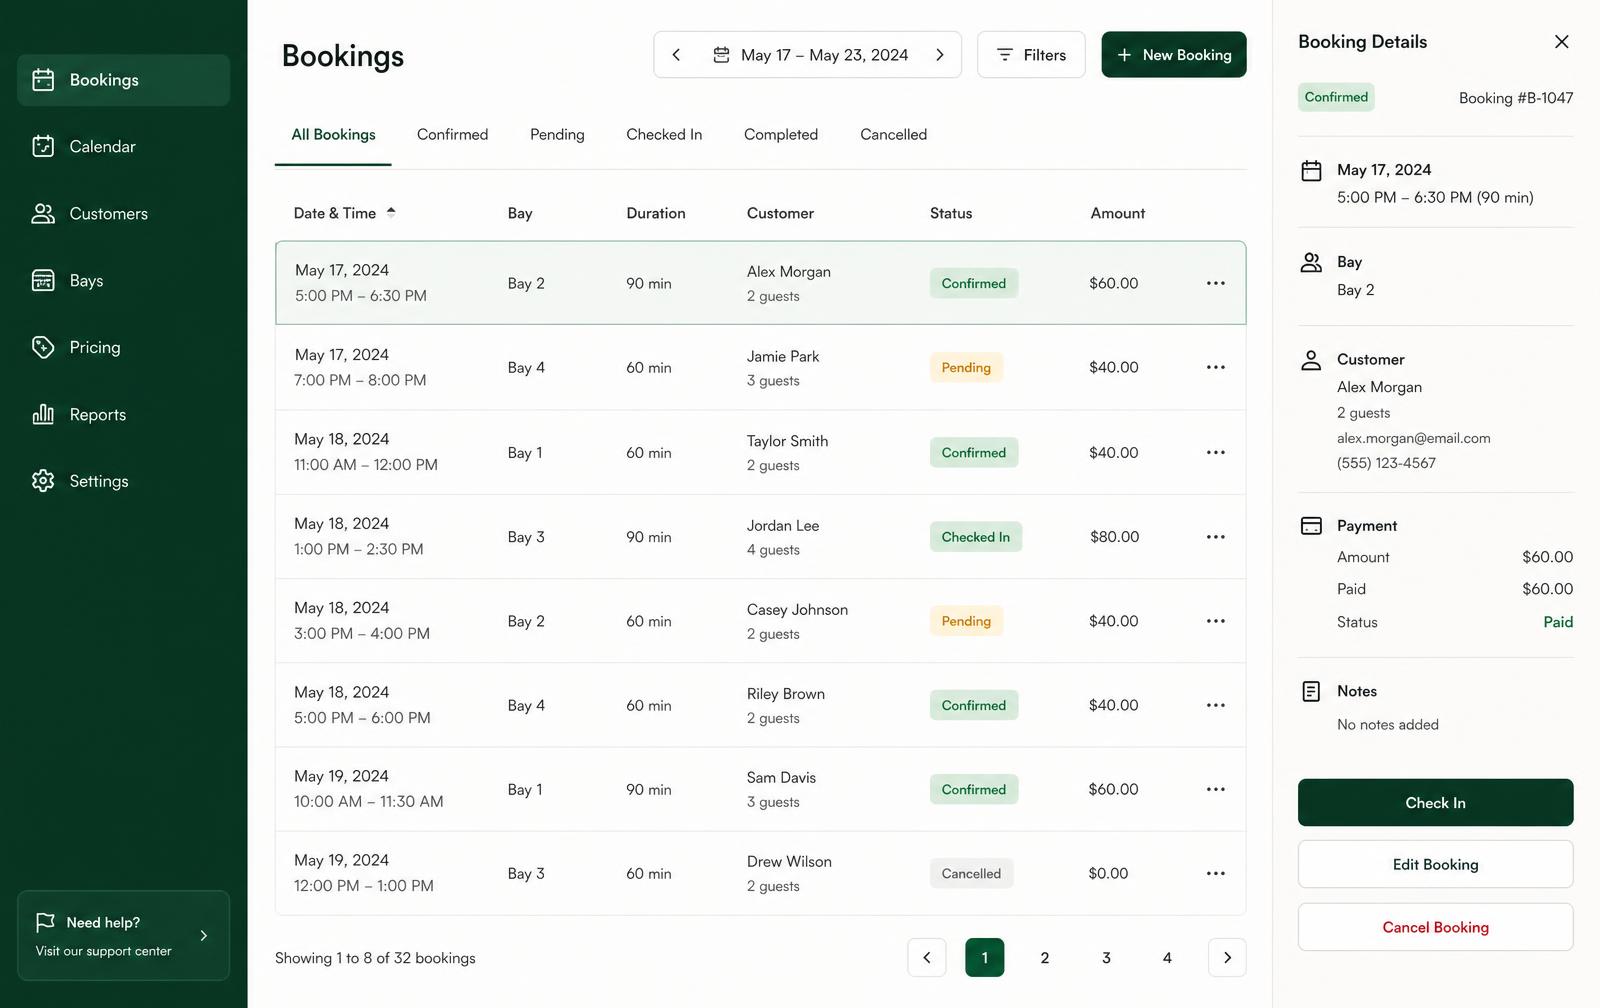Click calendar icon in date range picker

coord(721,55)
